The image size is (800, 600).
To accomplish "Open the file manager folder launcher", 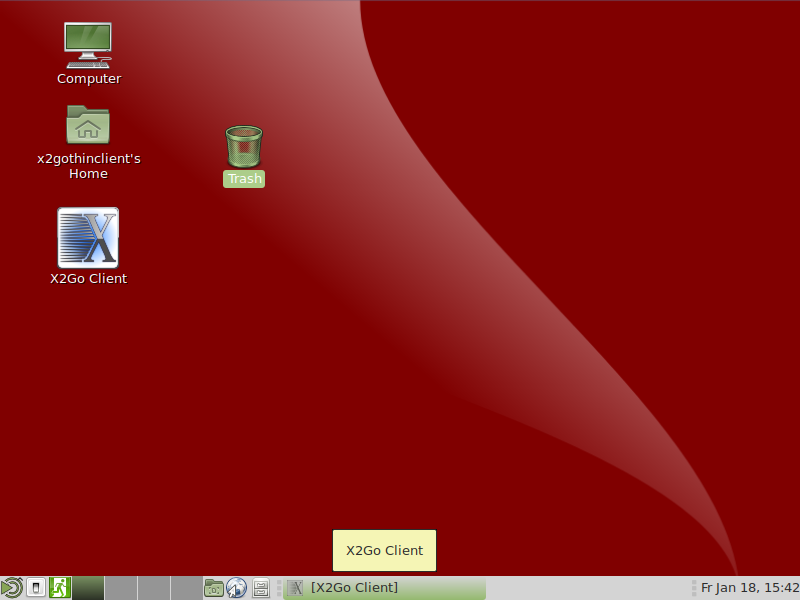I will (x=214, y=588).
